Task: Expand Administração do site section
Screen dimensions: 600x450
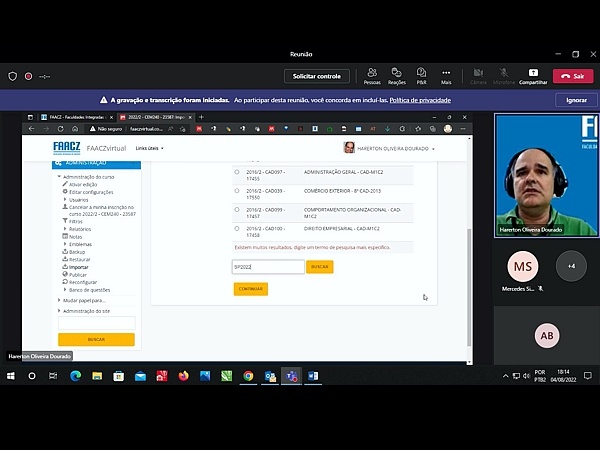Action: [x=59, y=311]
